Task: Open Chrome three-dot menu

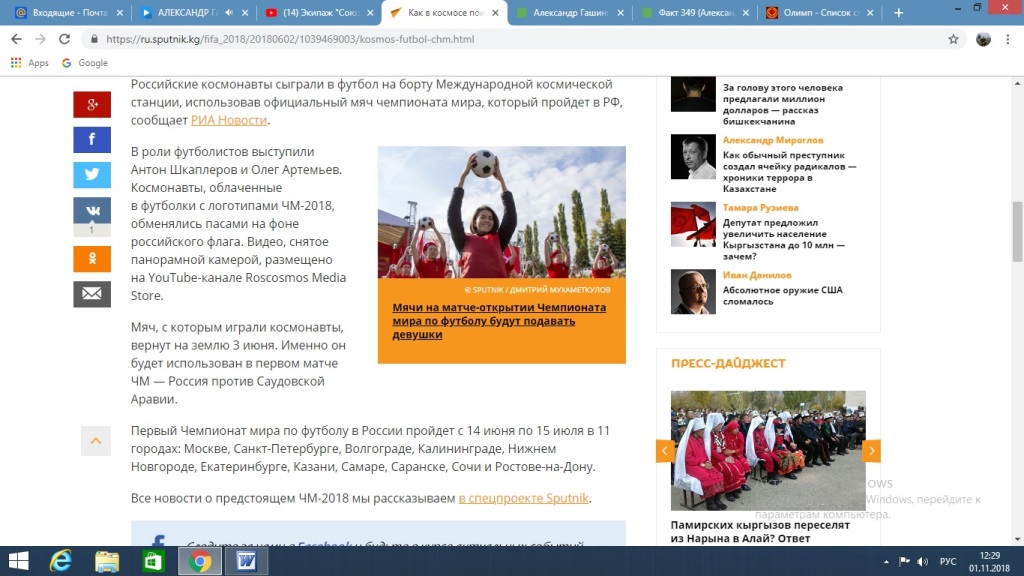Action: (1008, 39)
